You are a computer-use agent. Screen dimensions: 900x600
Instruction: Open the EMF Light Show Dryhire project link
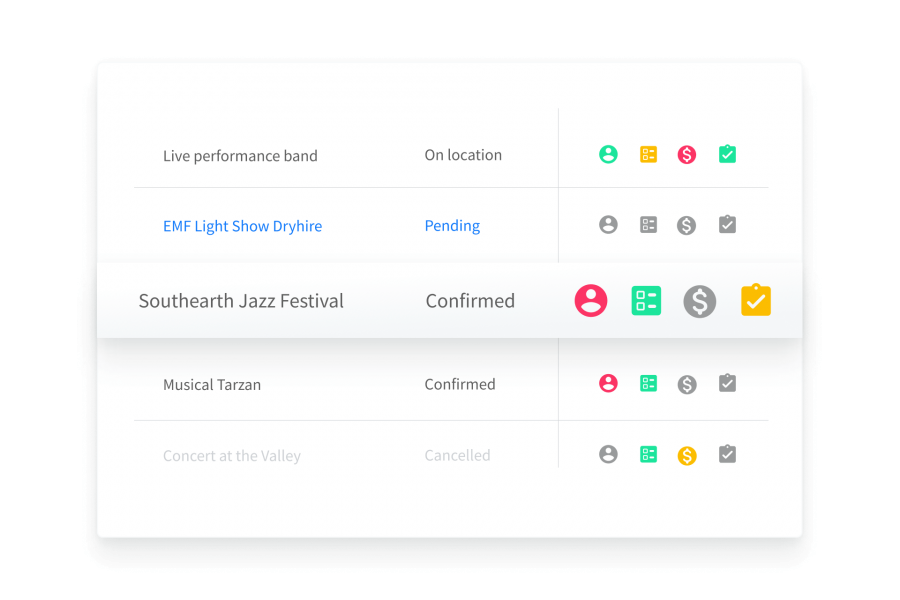tap(242, 226)
